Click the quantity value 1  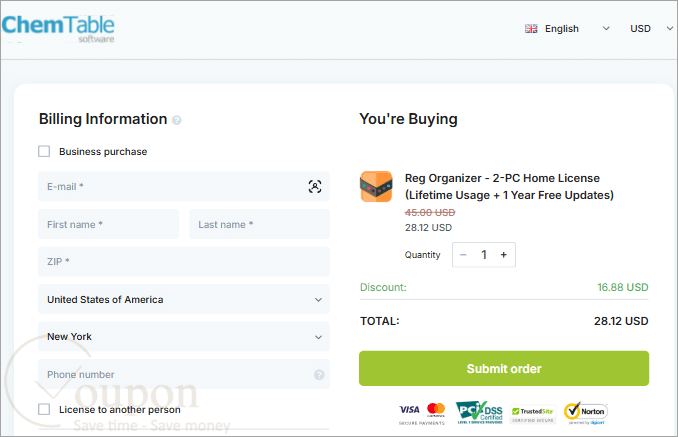click(x=484, y=255)
